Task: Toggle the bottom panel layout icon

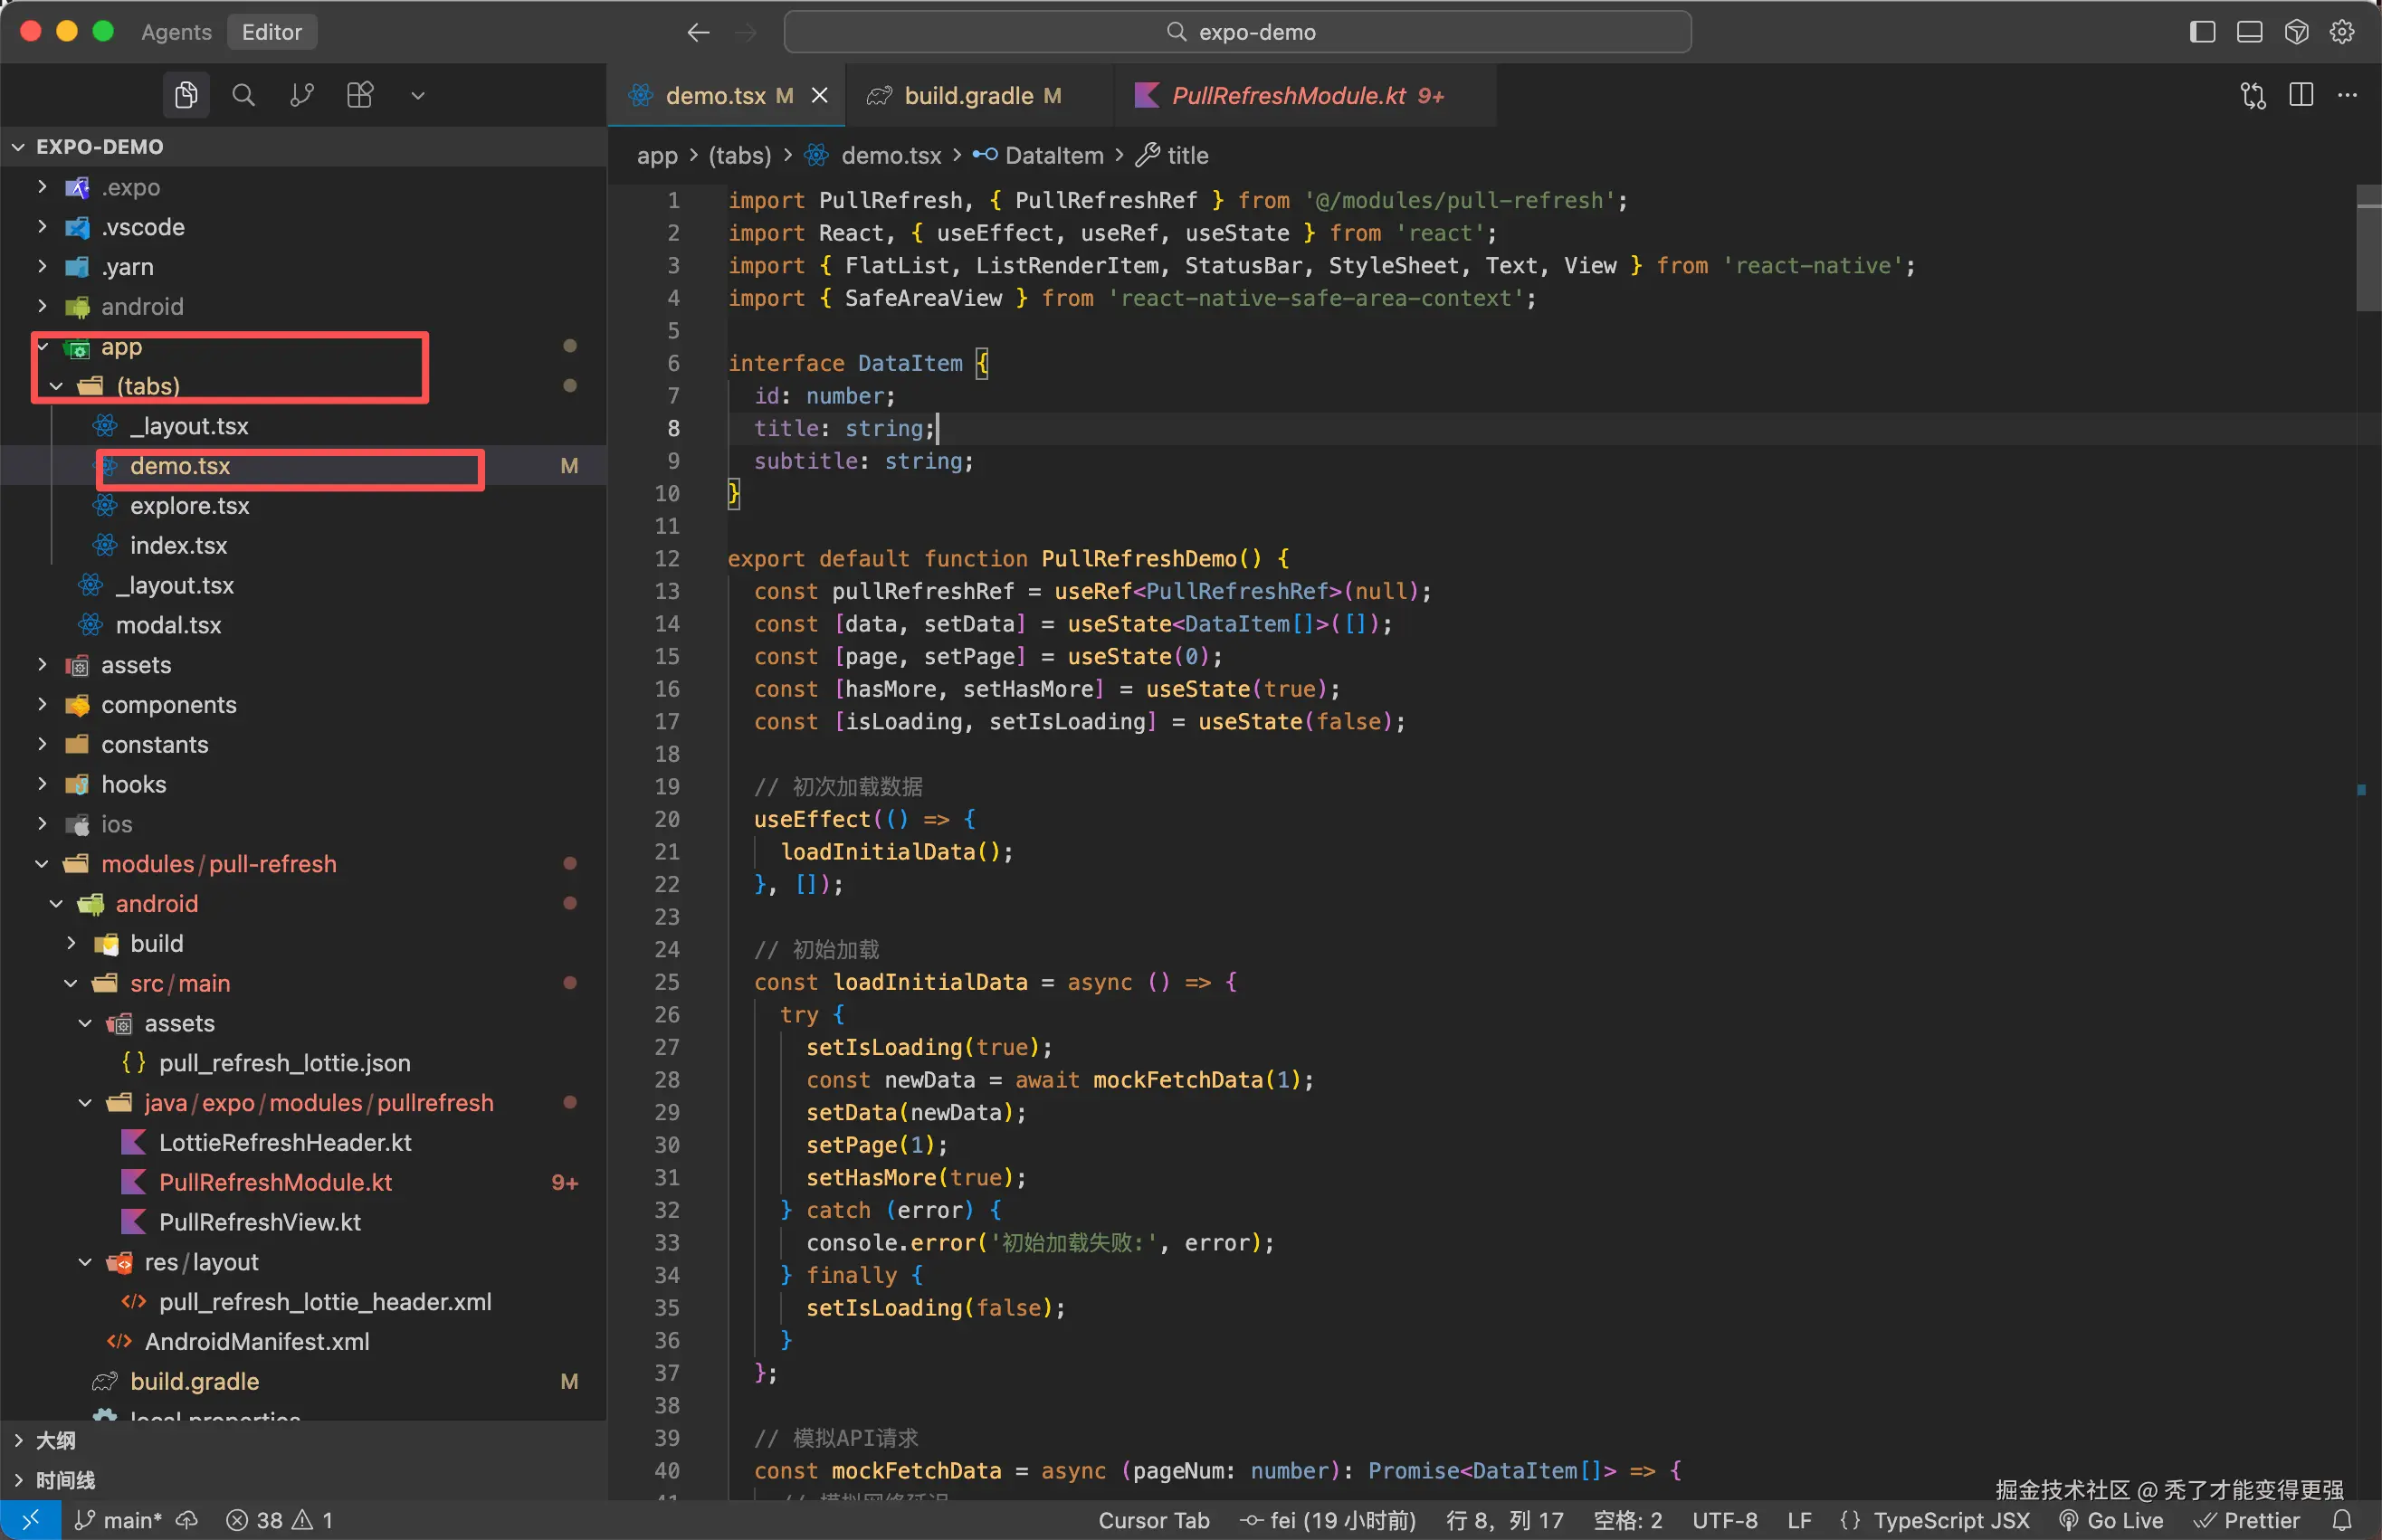Action: tap(2249, 32)
